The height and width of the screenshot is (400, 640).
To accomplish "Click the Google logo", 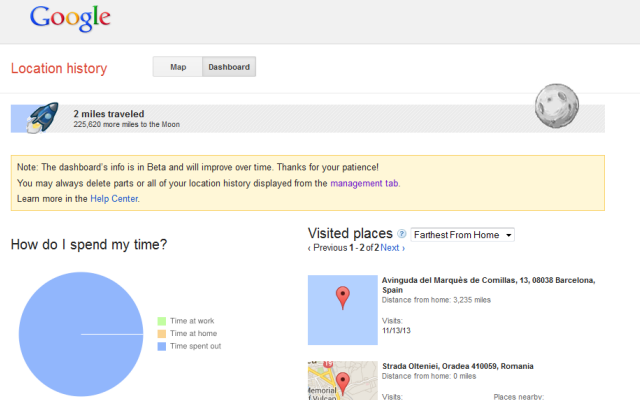I will [x=70, y=18].
